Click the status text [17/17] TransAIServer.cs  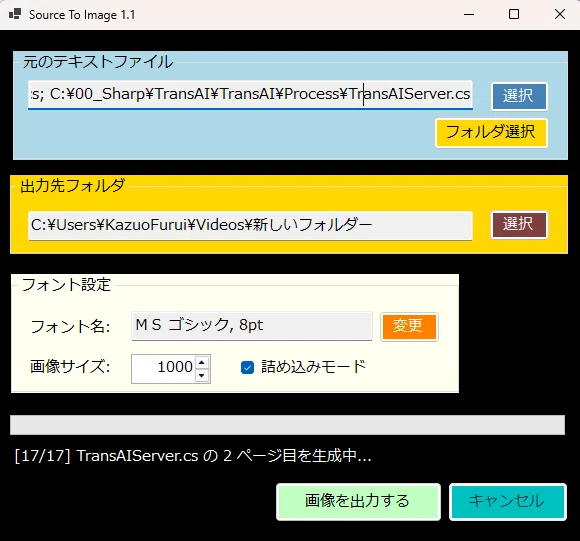pyautogui.click(x=193, y=456)
